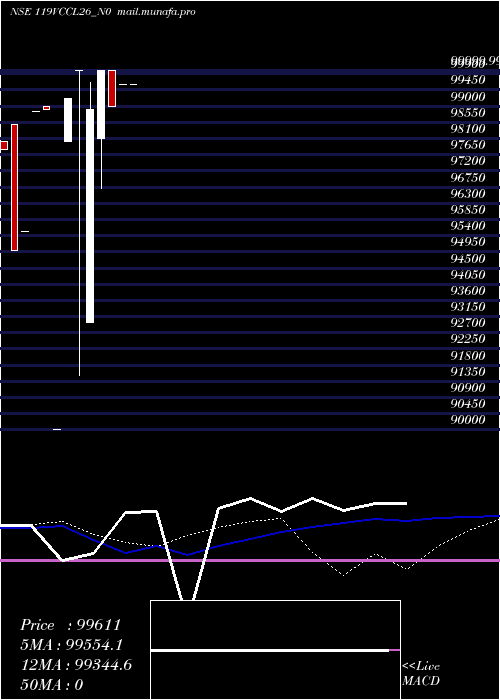Image resolution: width=500 pixels, height=700 pixels.
Task: Select the 93600 price axis label
Action: point(468,291)
